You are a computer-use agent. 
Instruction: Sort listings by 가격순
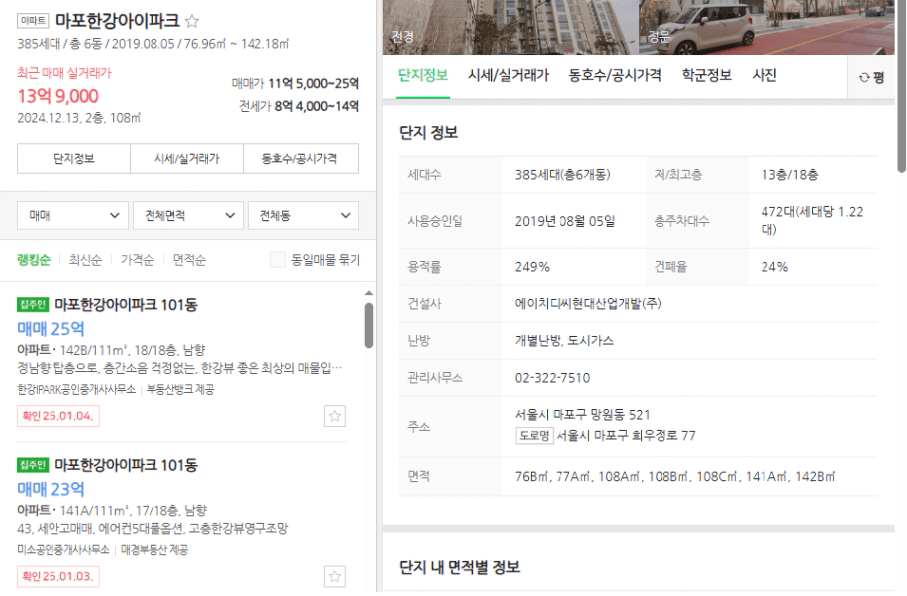click(137, 260)
